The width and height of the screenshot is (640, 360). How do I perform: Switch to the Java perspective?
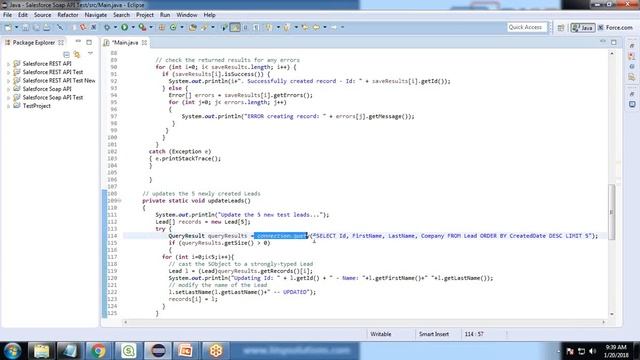[x=582, y=28]
